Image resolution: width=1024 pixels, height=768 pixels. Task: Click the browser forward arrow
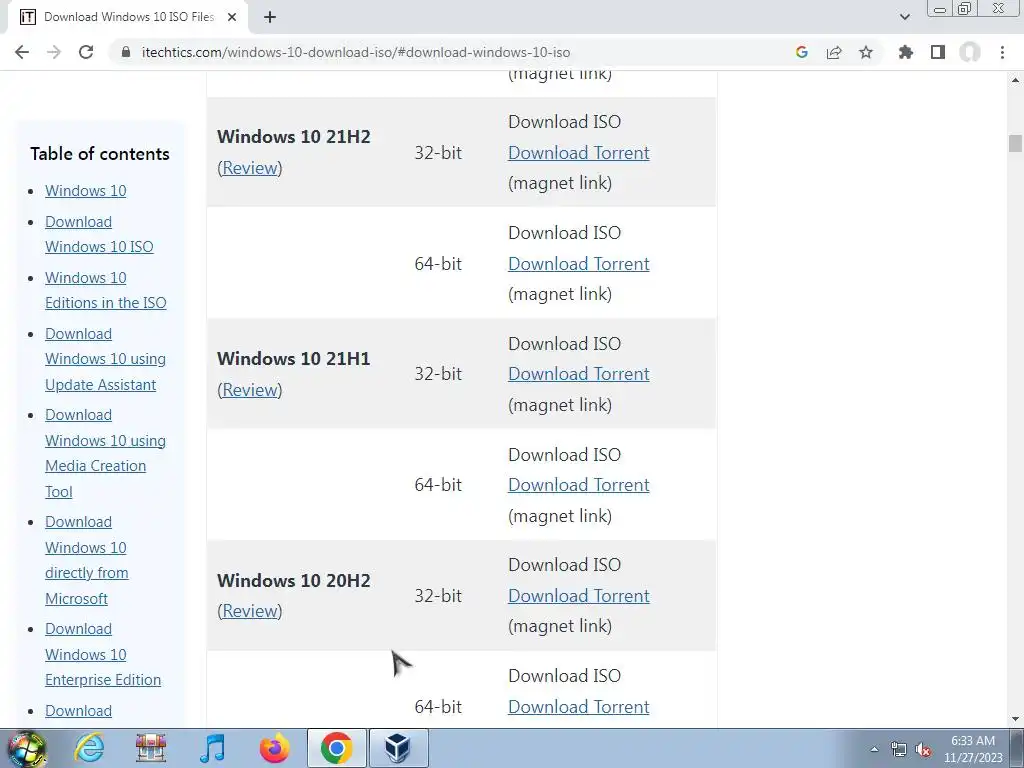(54, 52)
